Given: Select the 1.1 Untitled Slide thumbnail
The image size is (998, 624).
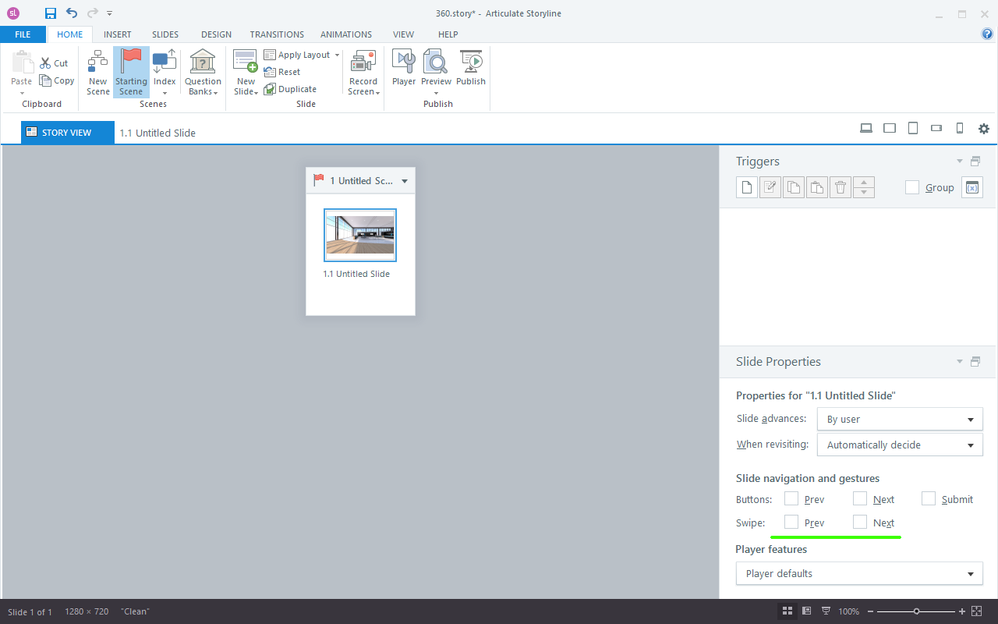Looking at the screenshot, I should (x=360, y=235).
